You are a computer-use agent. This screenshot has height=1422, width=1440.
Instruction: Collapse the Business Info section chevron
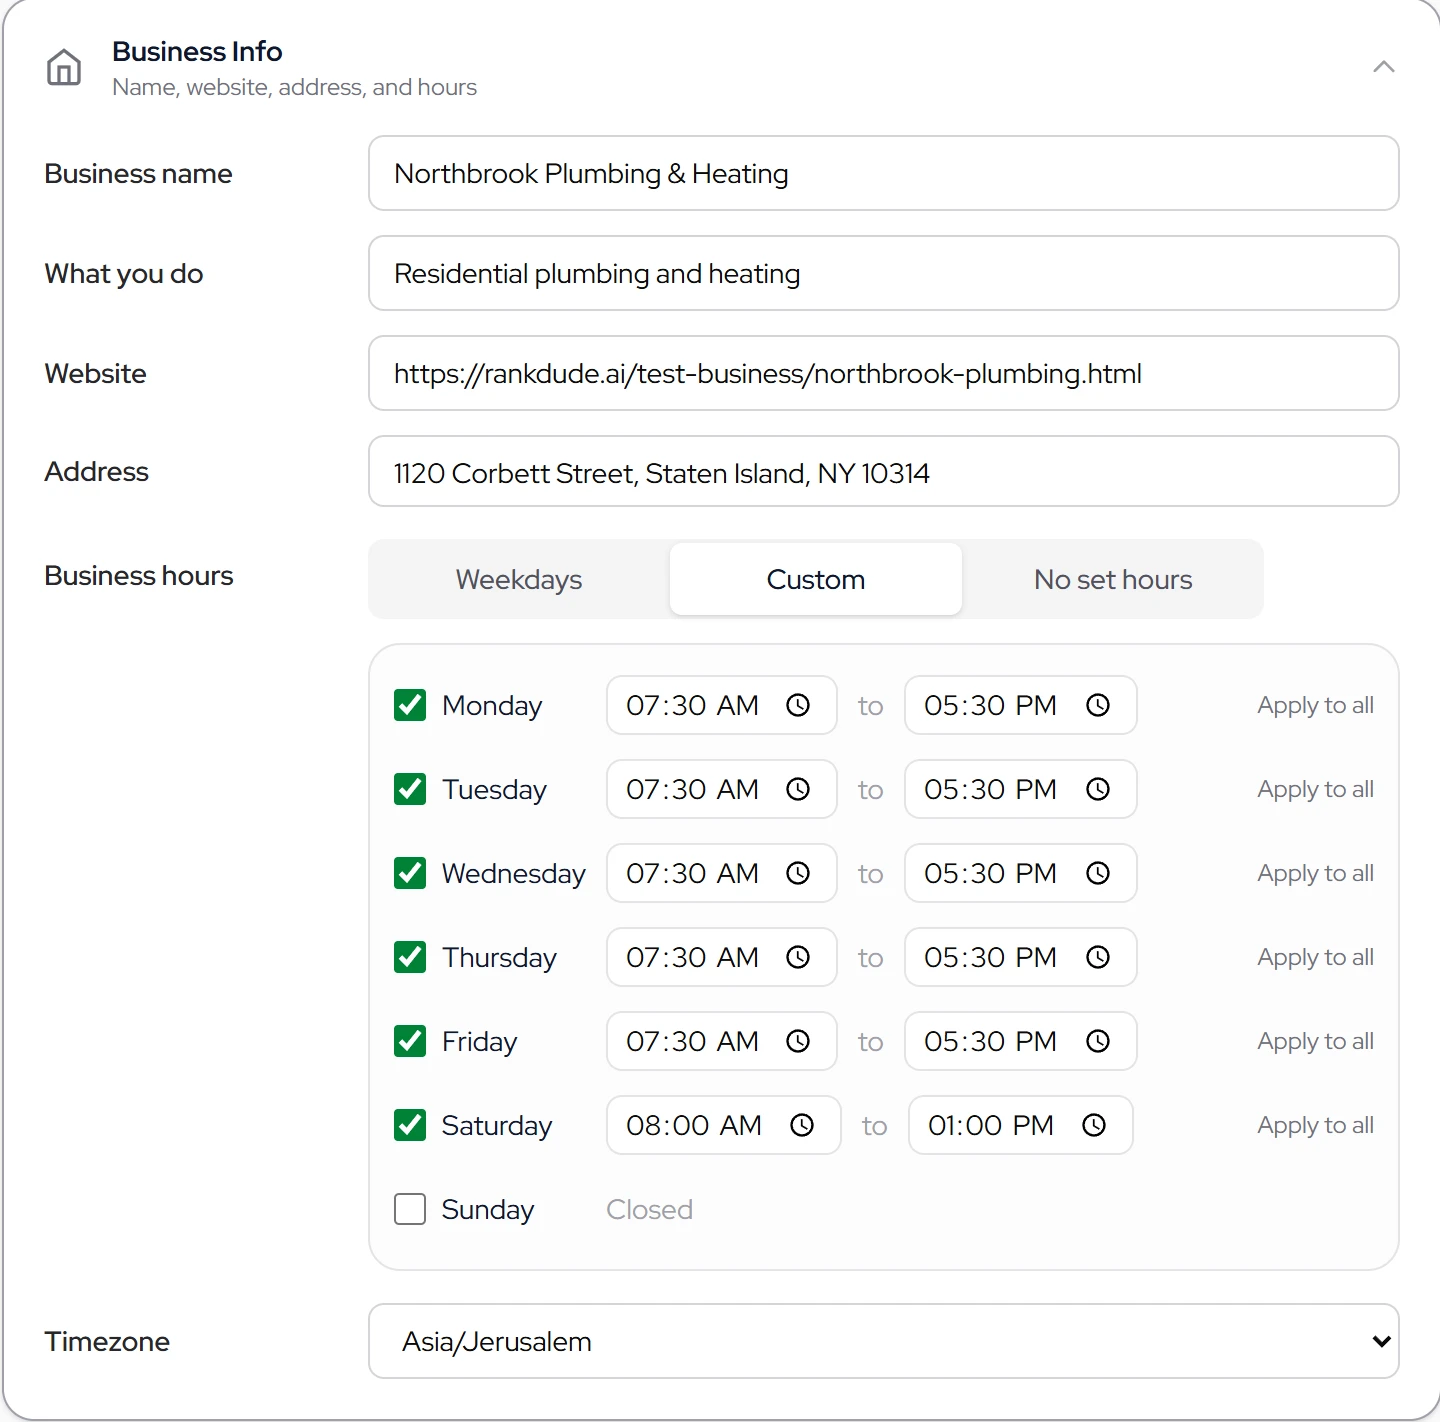pos(1384,67)
